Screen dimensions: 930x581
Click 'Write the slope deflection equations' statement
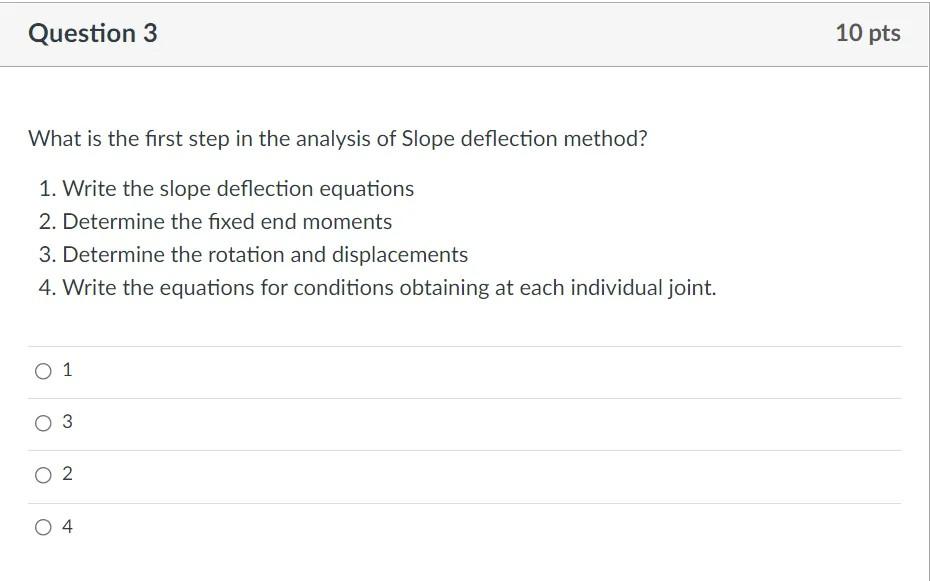(238, 189)
